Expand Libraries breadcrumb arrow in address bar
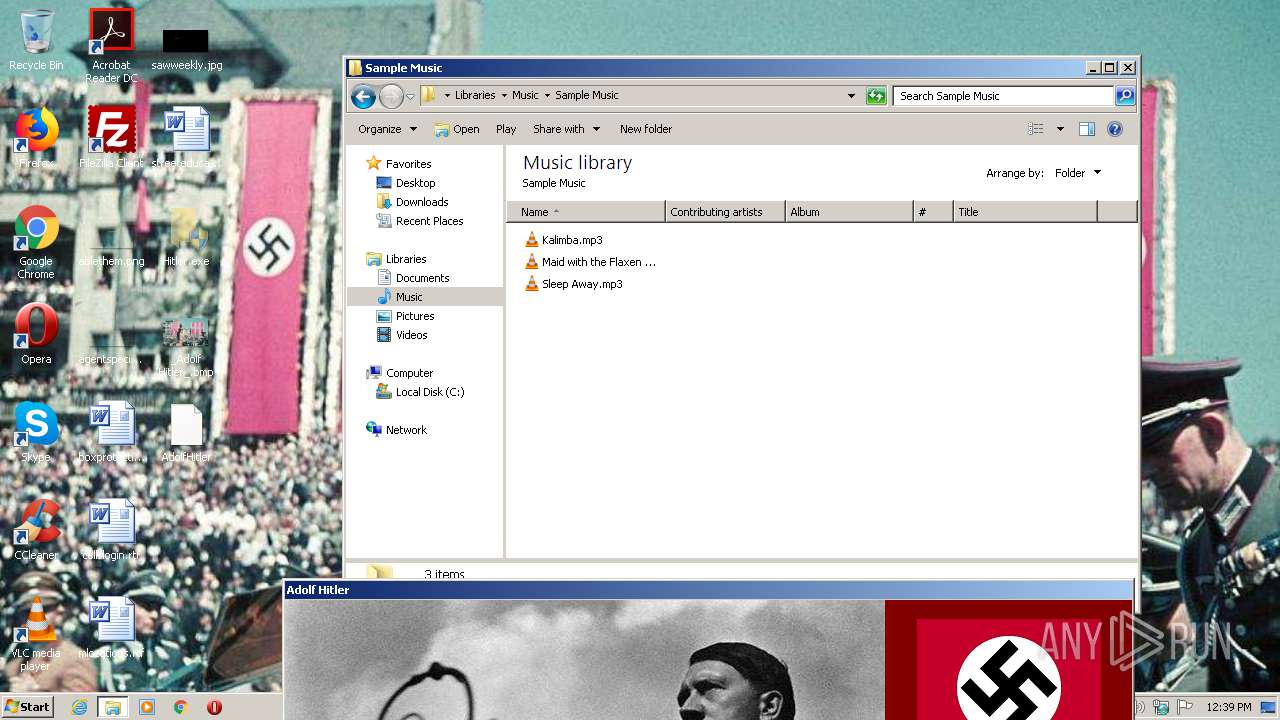This screenshot has width=1280, height=720. 504,96
